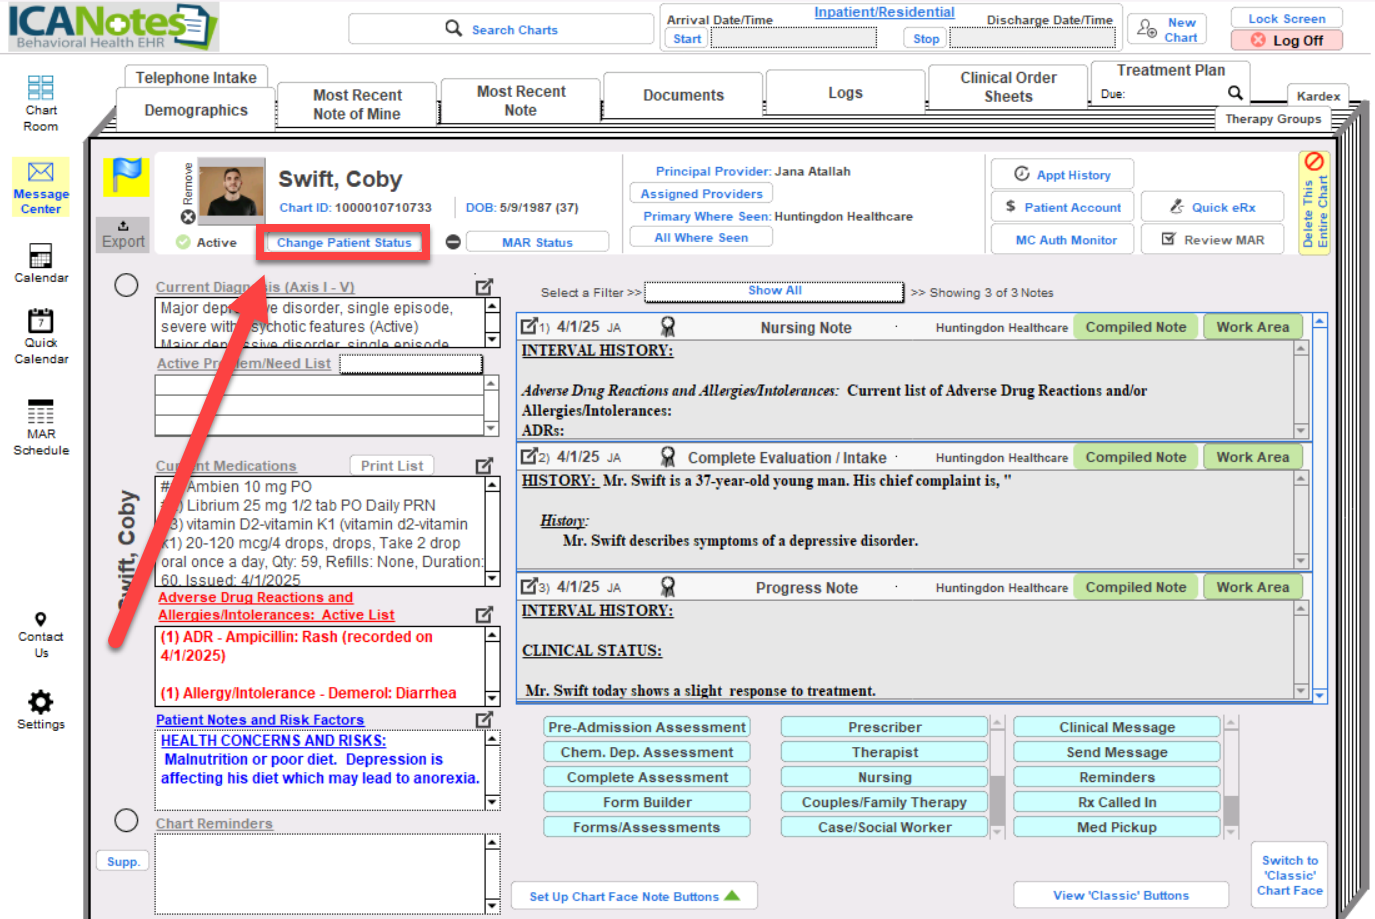1375x919 pixels.
Task: Expand the Set Up Chart Face Note Buttons arrow
Action: click(732, 896)
